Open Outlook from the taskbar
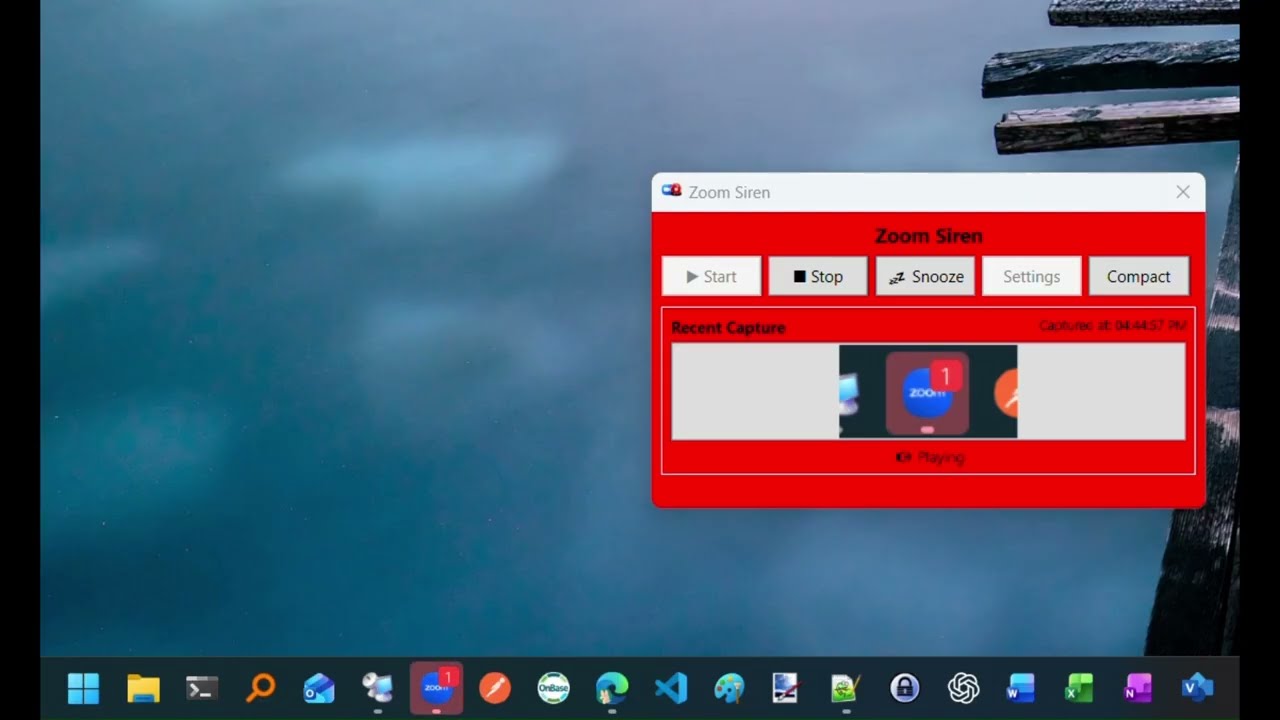Image resolution: width=1280 pixels, height=720 pixels. pos(319,688)
